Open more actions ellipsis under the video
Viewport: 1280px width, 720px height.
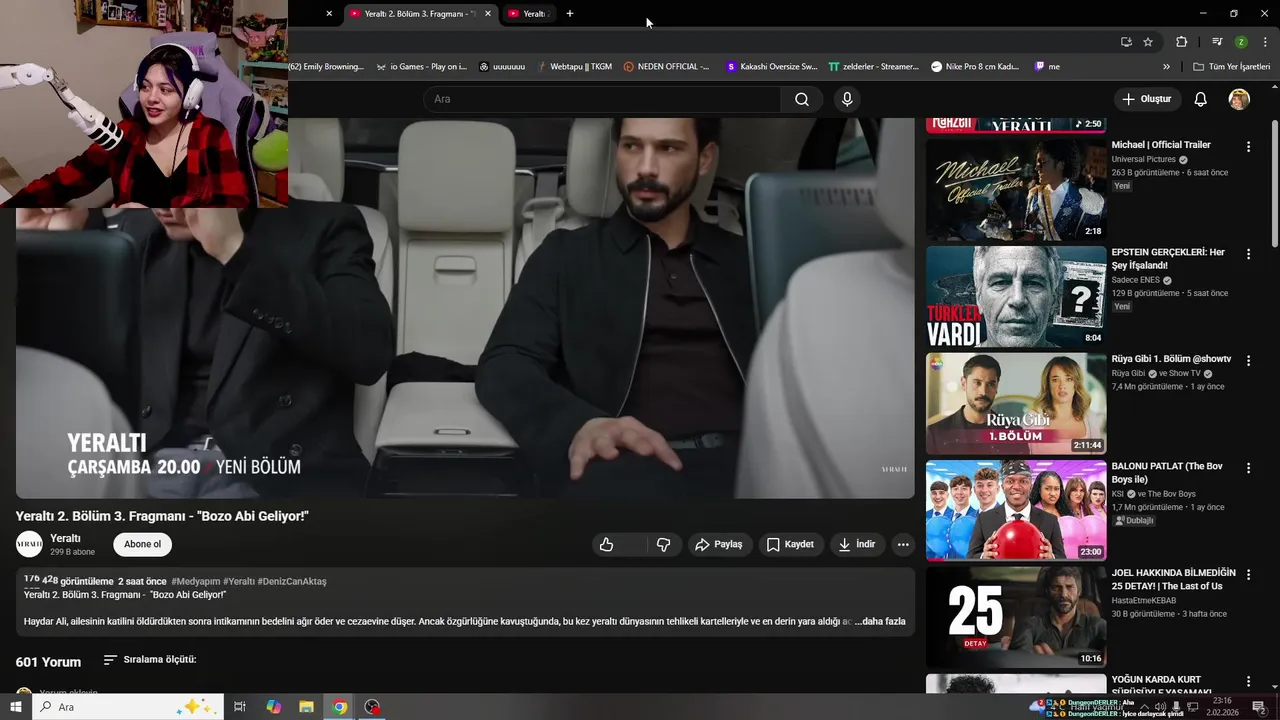[903, 544]
